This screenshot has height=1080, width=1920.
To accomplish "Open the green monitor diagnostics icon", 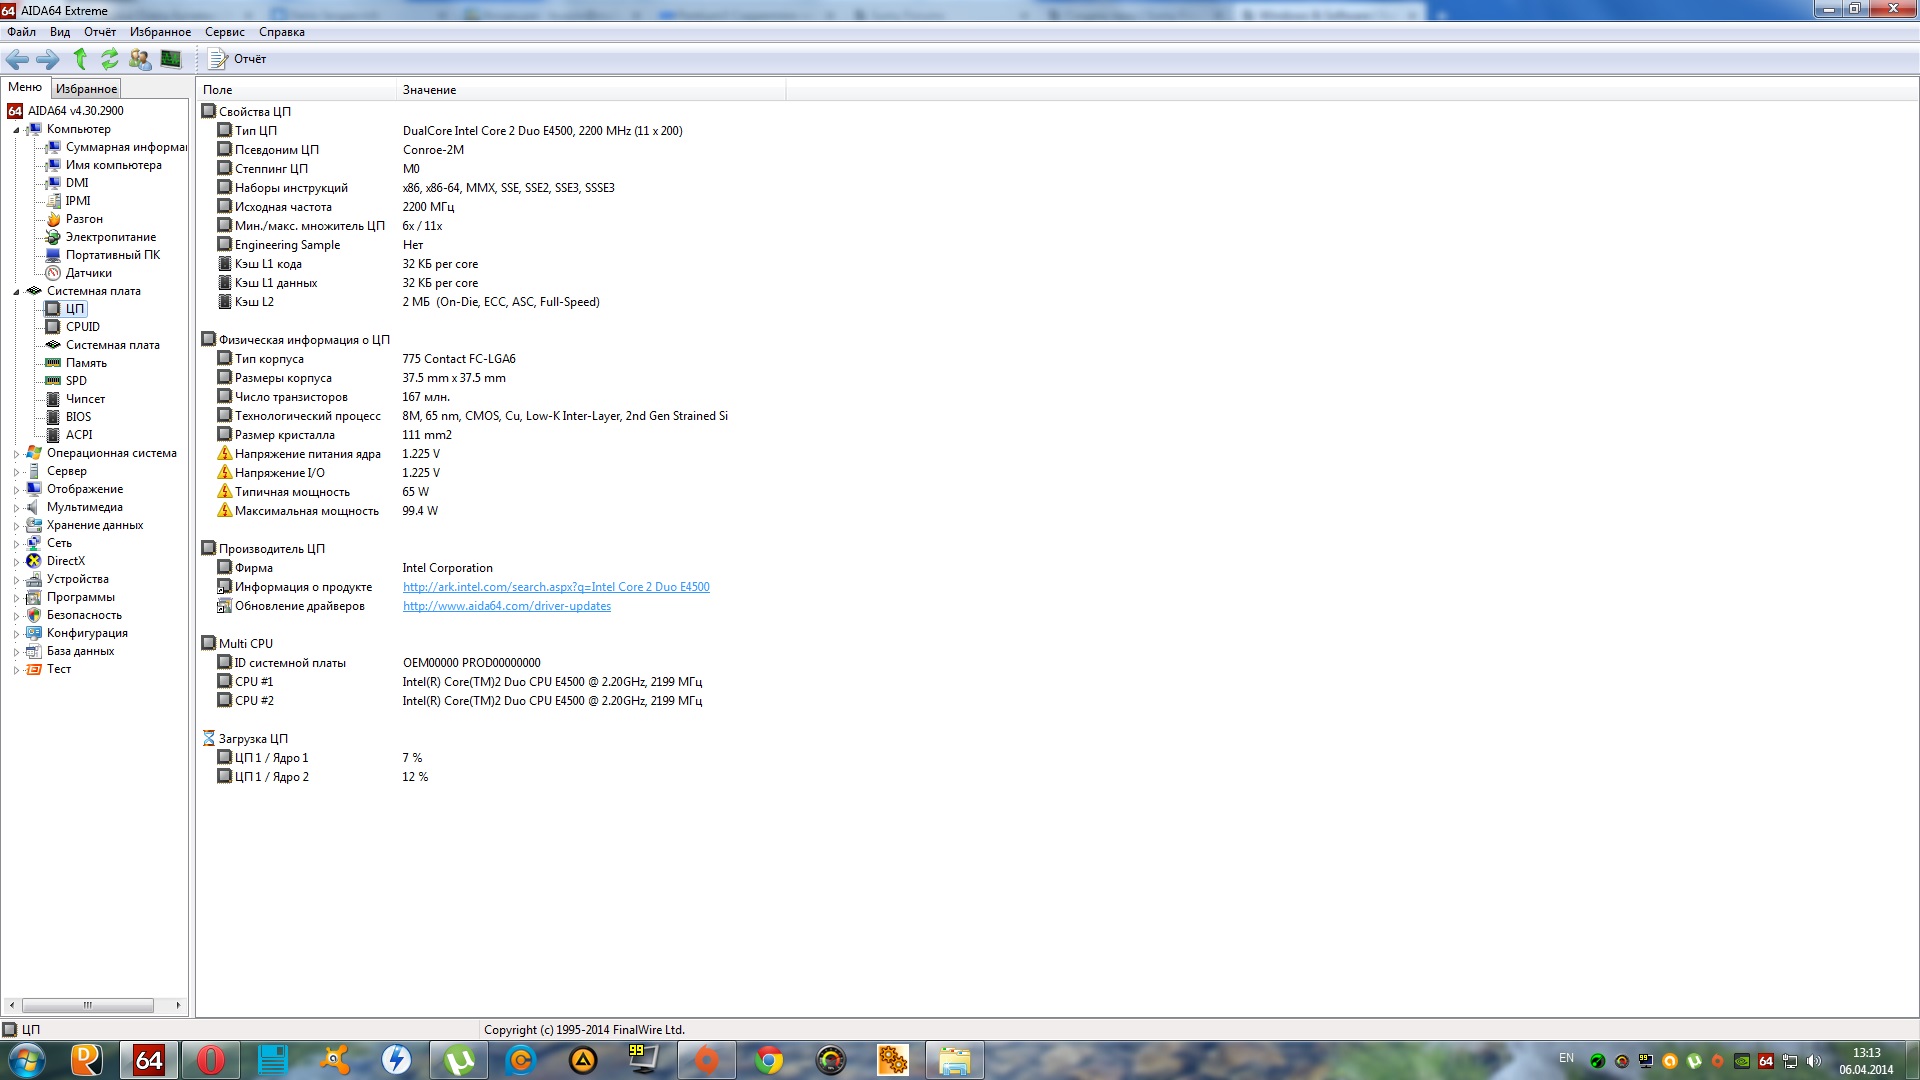I will [171, 59].
